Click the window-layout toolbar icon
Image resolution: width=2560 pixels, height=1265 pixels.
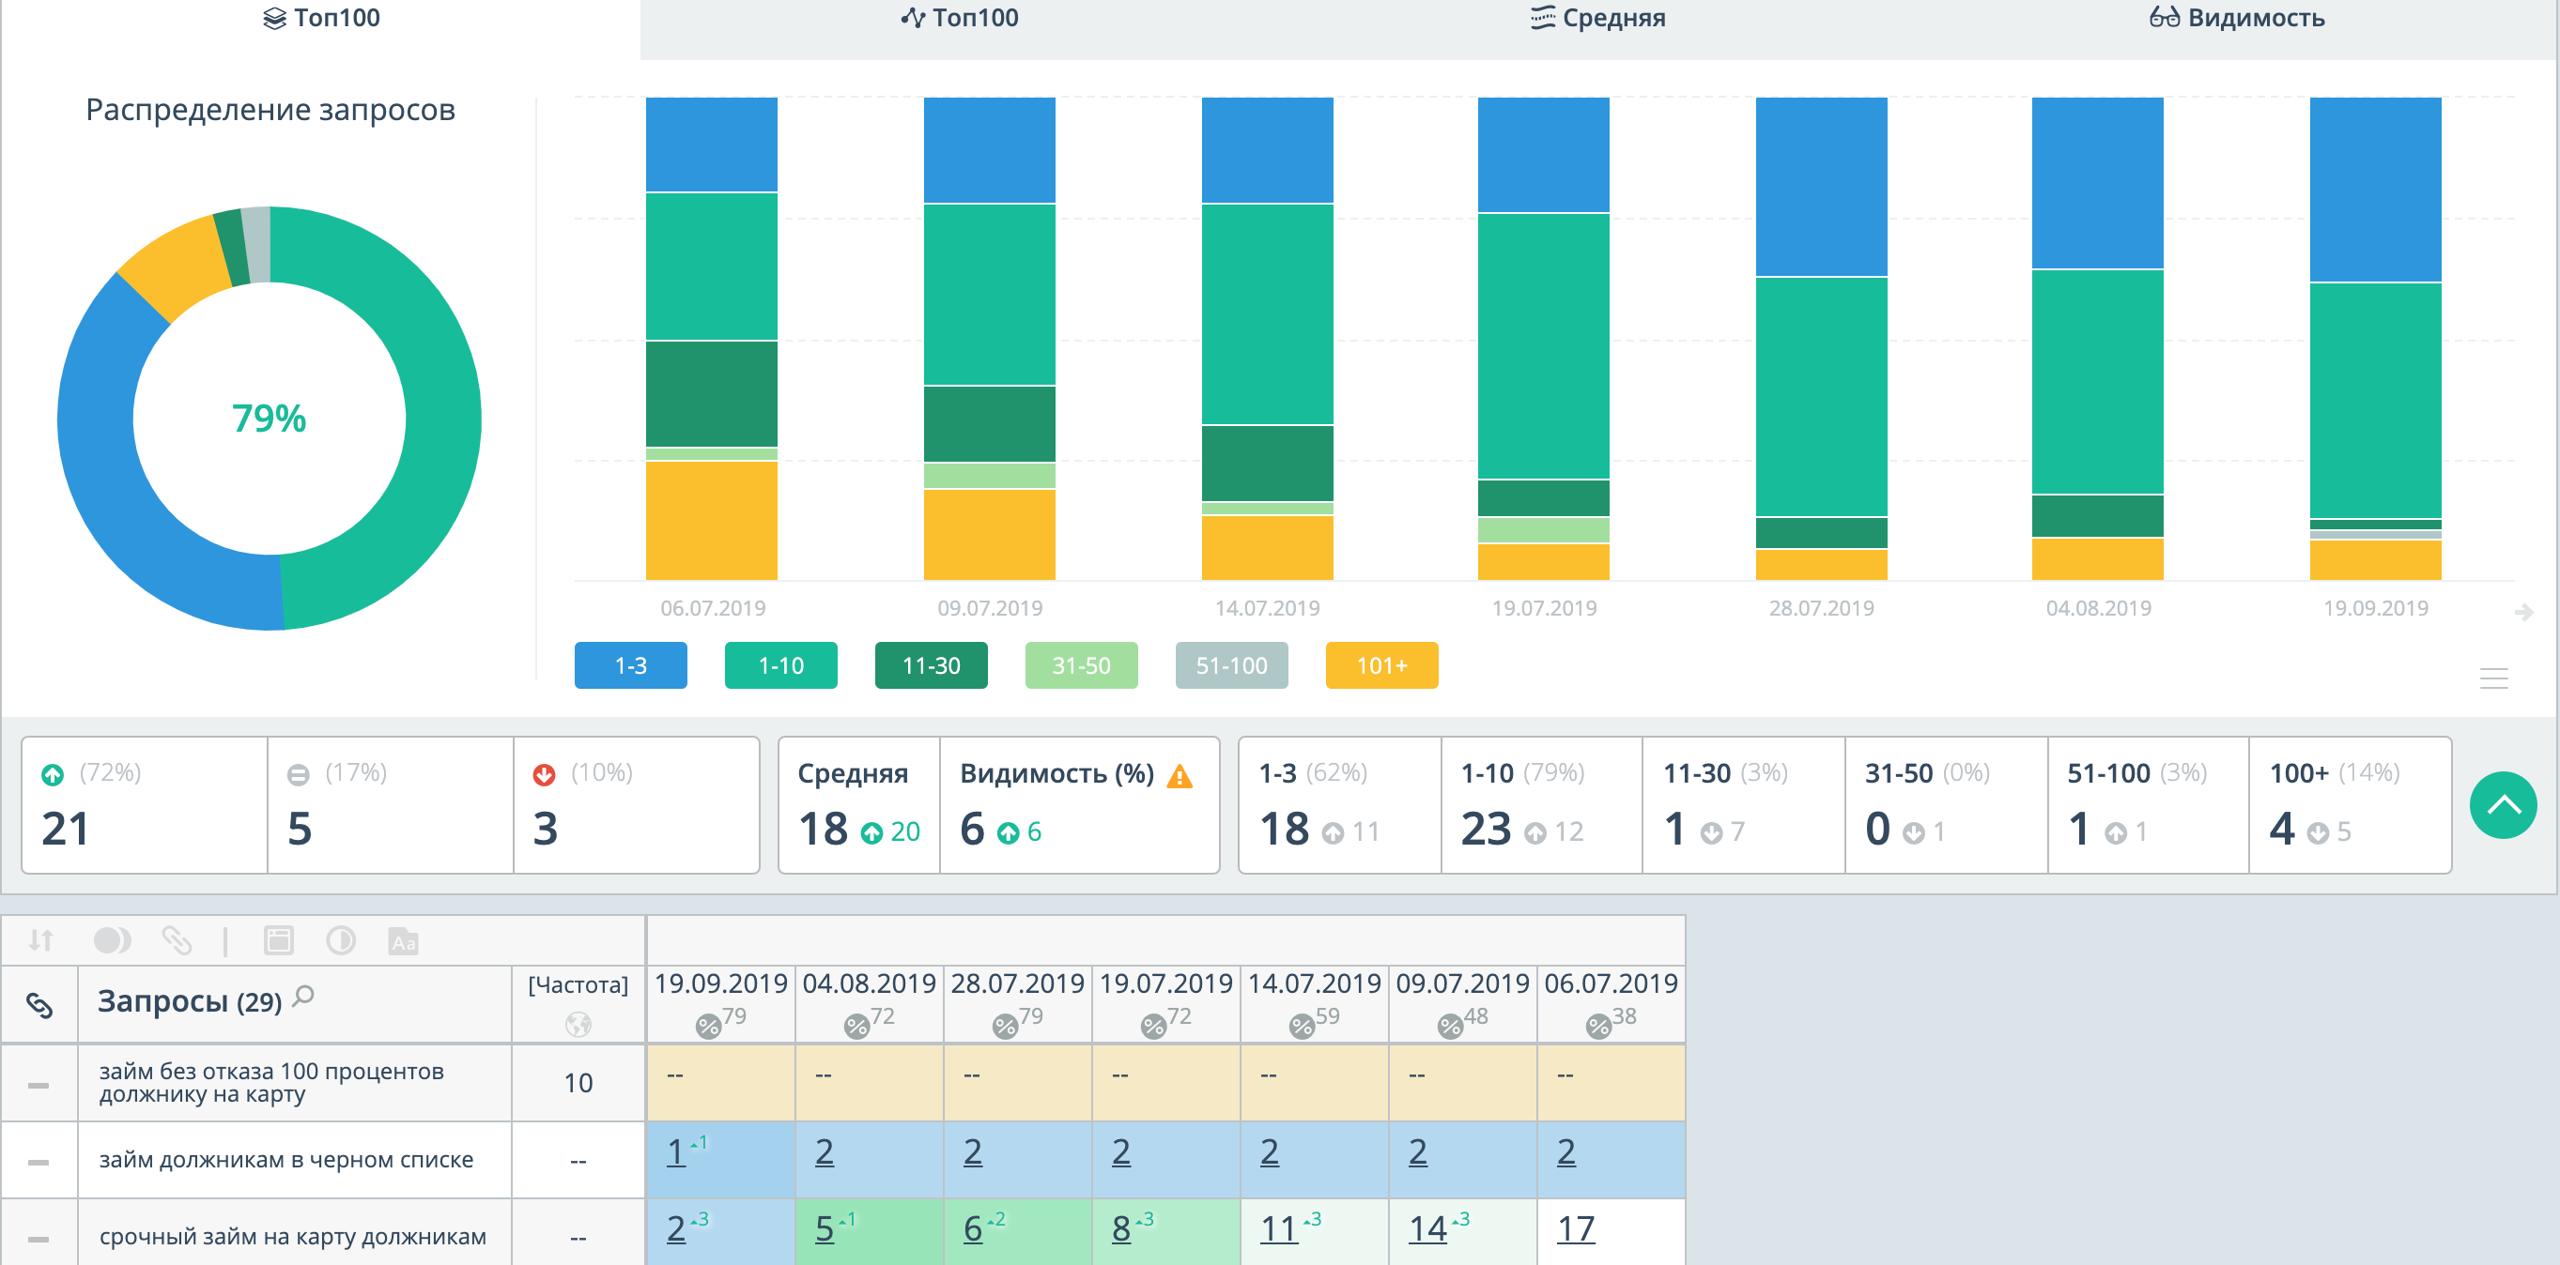(x=278, y=940)
